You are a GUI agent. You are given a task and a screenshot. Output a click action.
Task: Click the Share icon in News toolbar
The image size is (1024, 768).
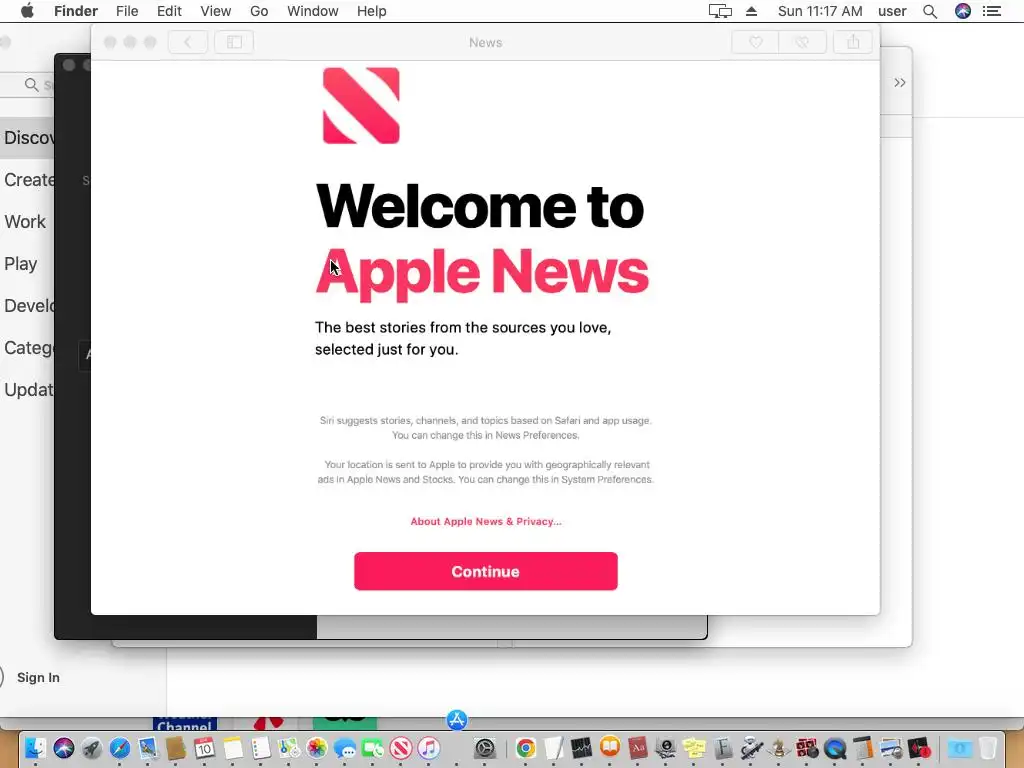[x=853, y=42]
